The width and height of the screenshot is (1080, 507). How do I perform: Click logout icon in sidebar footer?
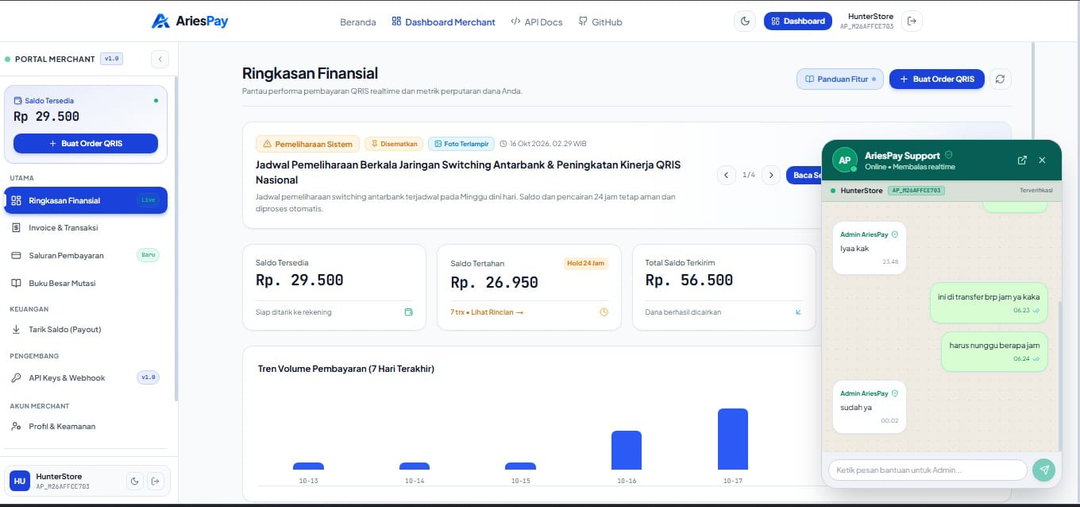156,481
